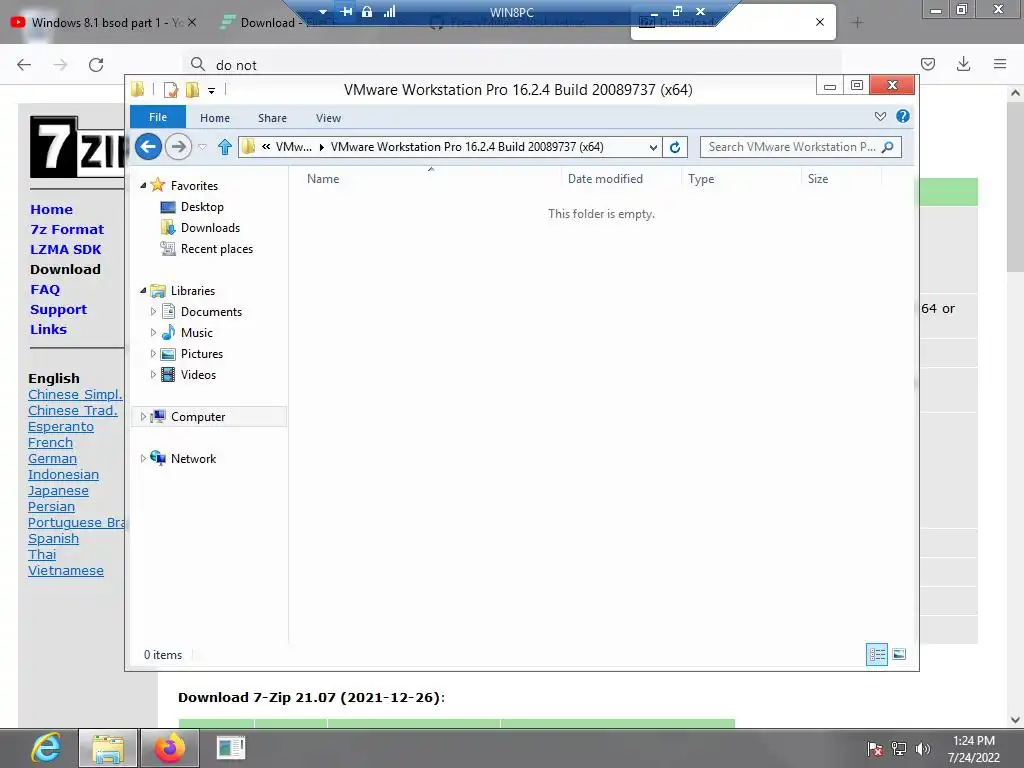The image size is (1024, 768).
Task: Open the File menu tab
Action: [158, 117]
